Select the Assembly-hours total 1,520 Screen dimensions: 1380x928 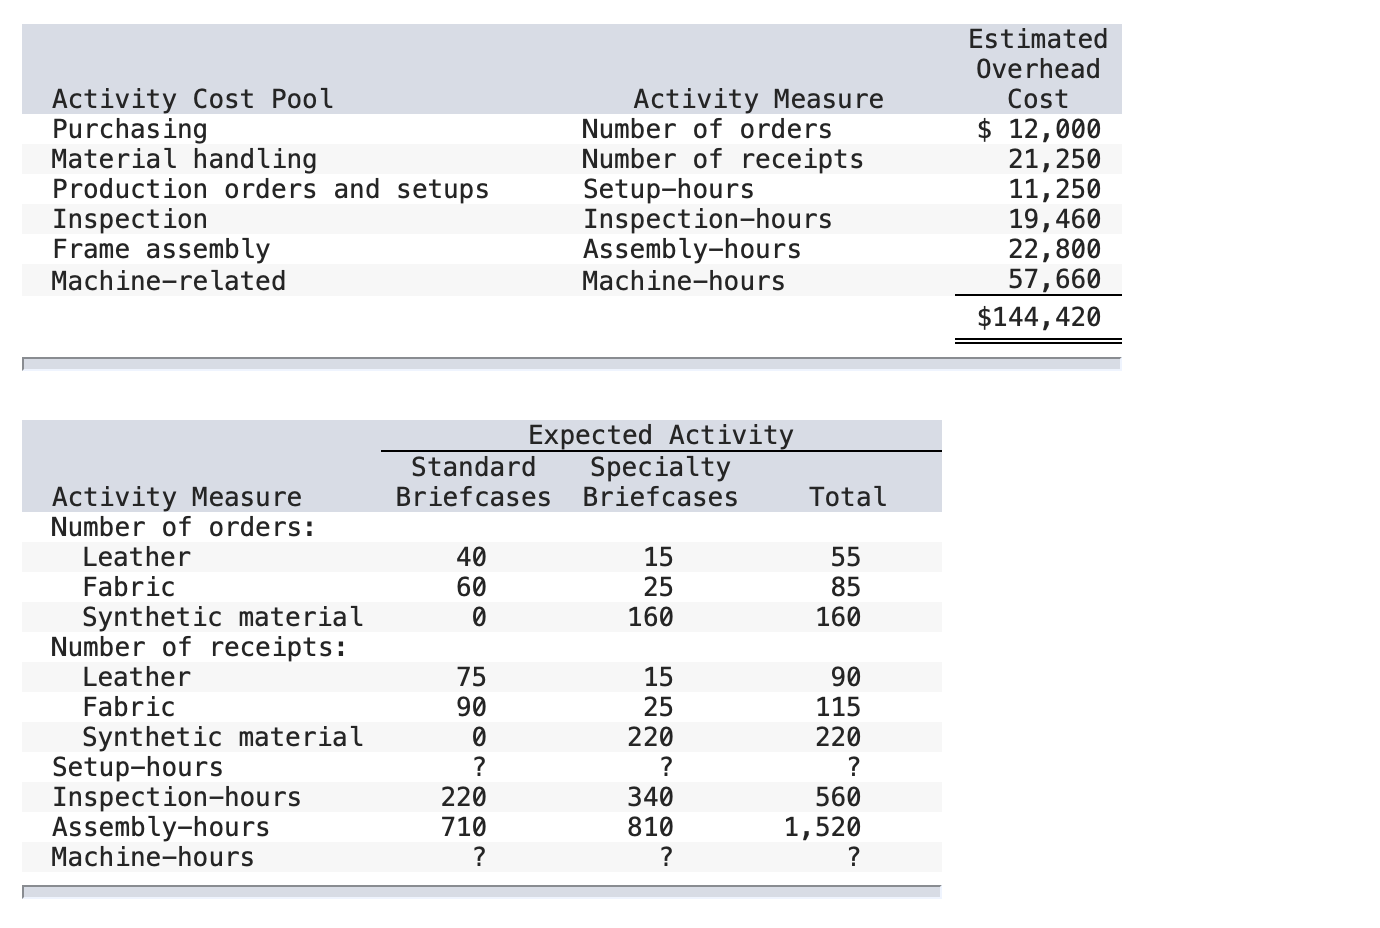tap(822, 827)
